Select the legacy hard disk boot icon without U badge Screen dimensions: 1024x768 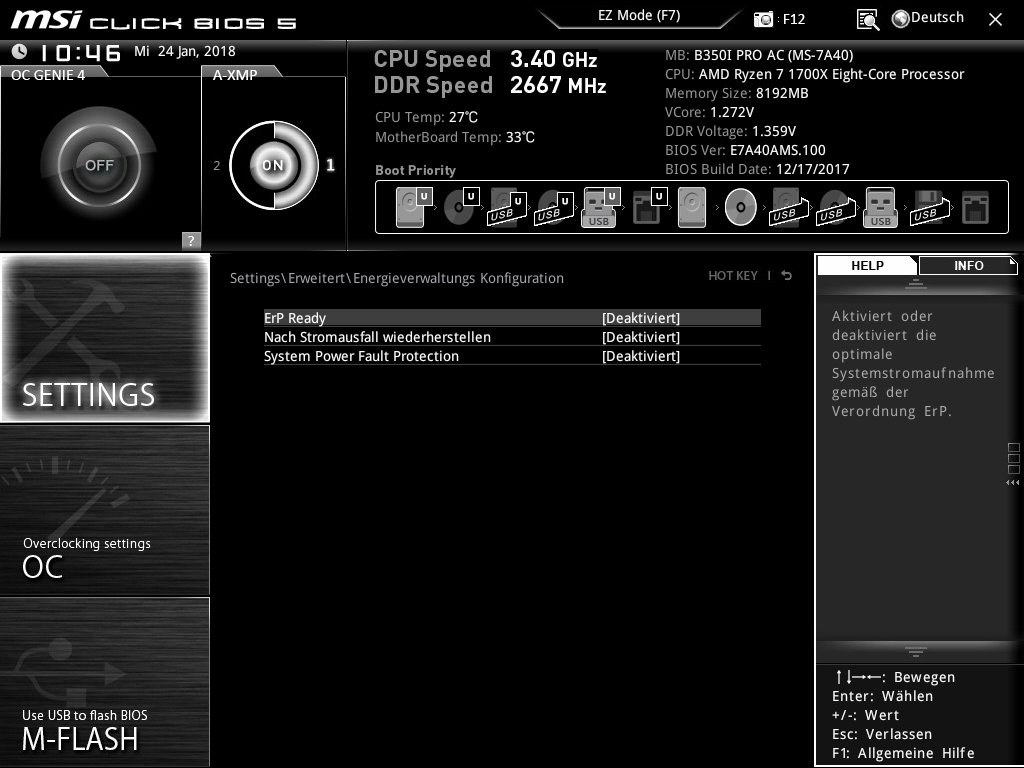[692, 207]
